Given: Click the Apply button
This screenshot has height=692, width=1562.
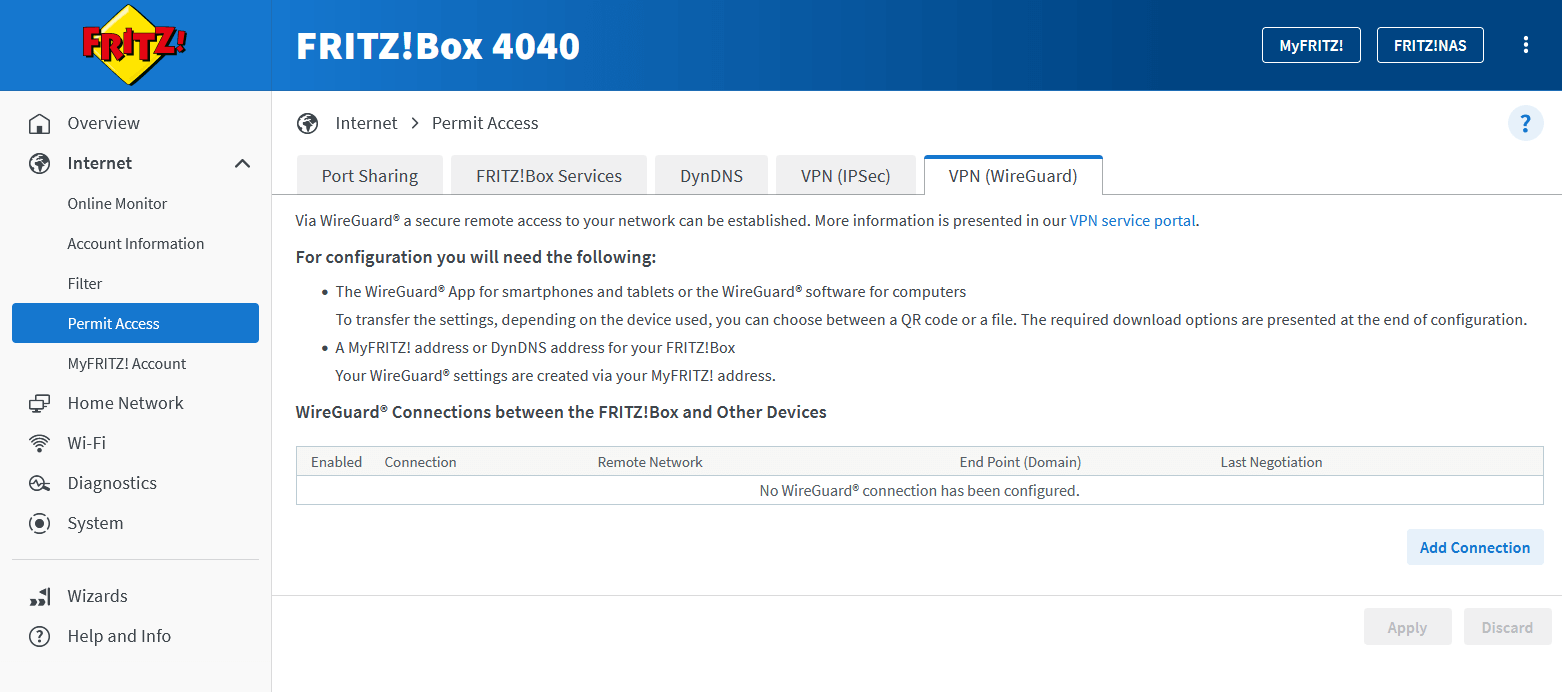Looking at the screenshot, I should coord(1407,627).
